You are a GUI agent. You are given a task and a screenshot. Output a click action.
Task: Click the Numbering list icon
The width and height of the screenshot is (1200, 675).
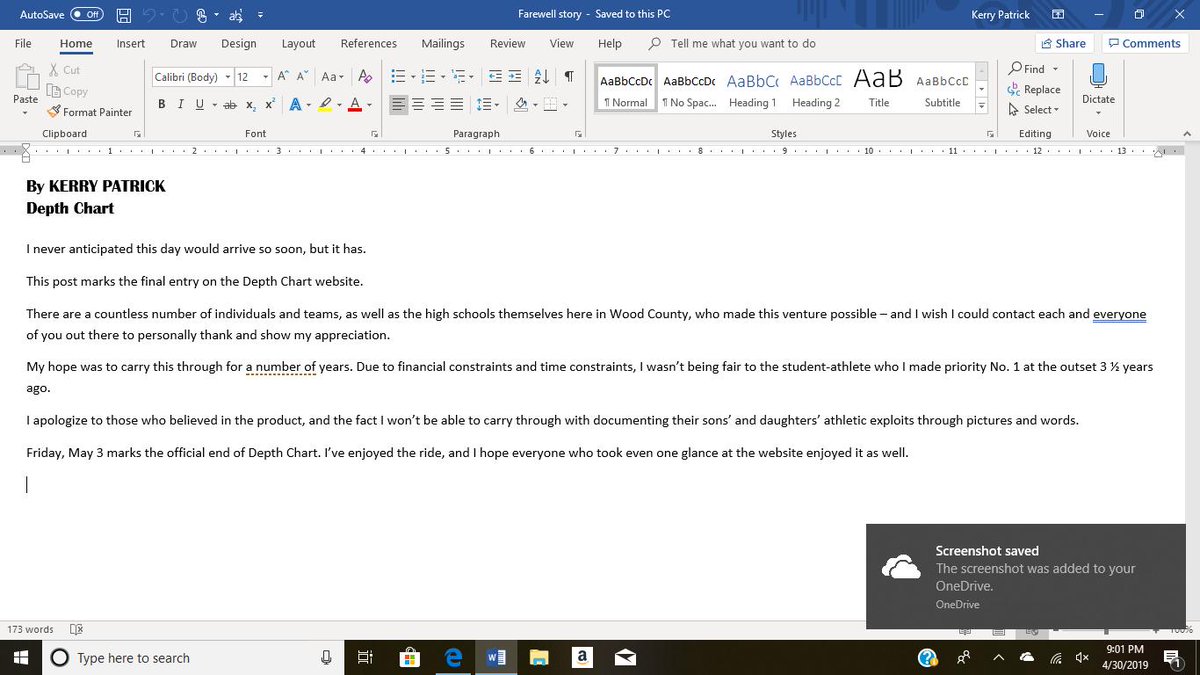tap(428, 77)
